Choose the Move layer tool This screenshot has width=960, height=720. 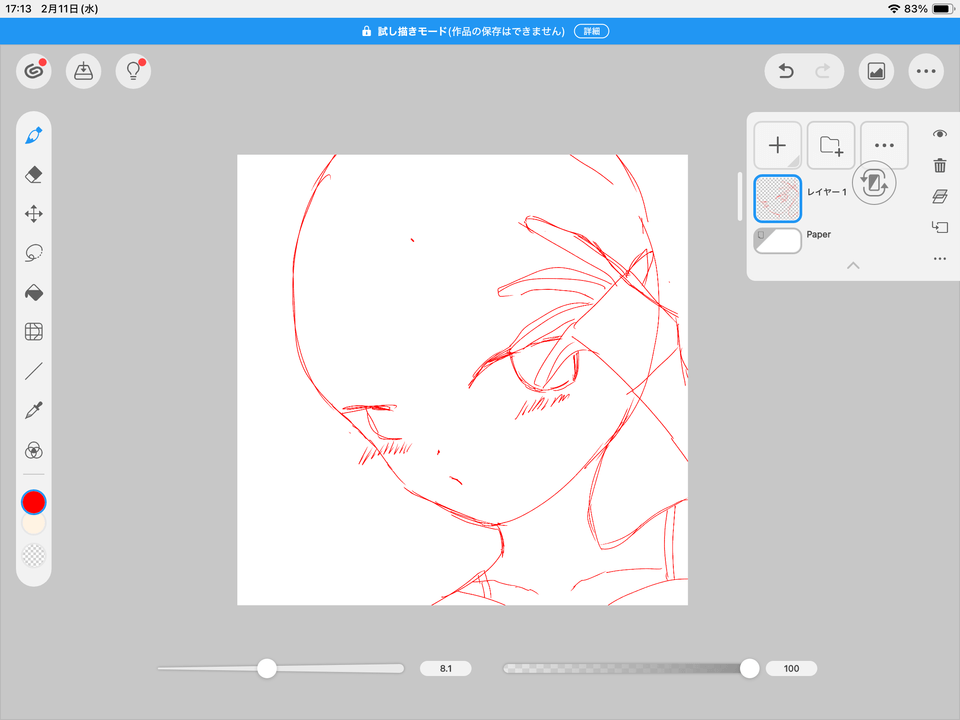coord(34,214)
